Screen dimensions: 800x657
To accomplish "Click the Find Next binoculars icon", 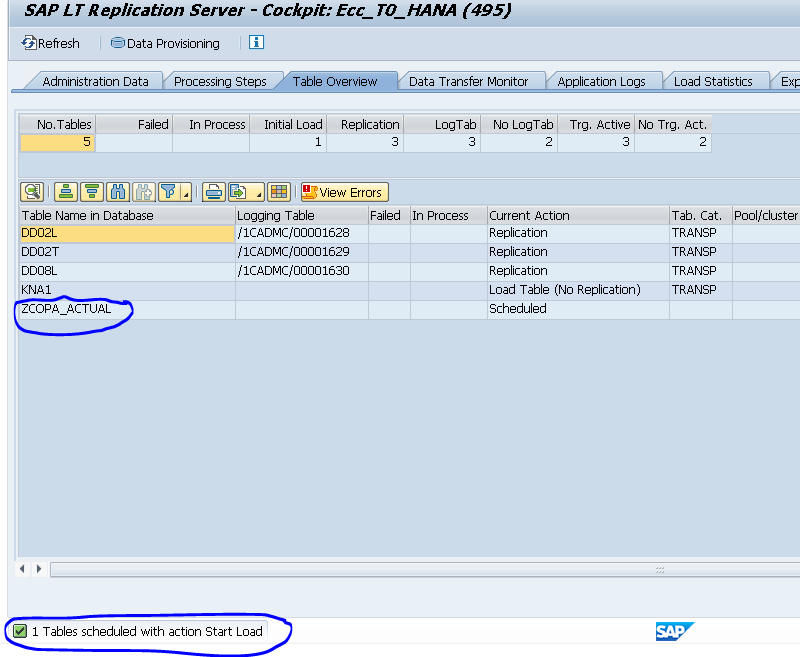I will pos(143,192).
